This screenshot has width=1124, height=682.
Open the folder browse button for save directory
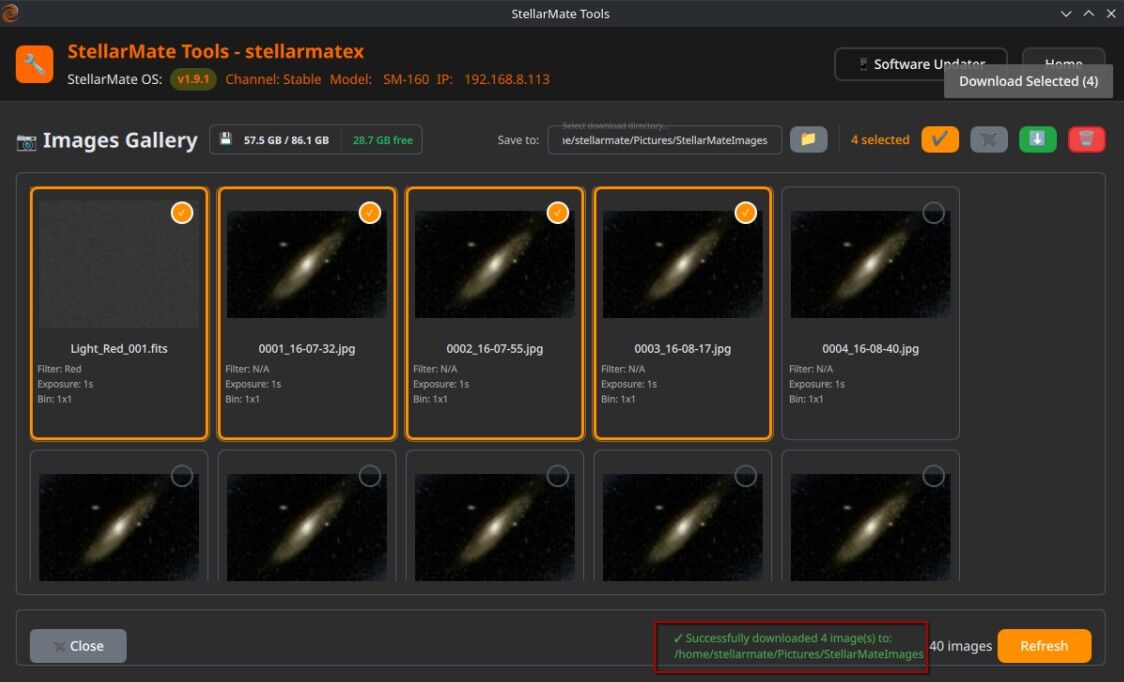click(x=809, y=139)
